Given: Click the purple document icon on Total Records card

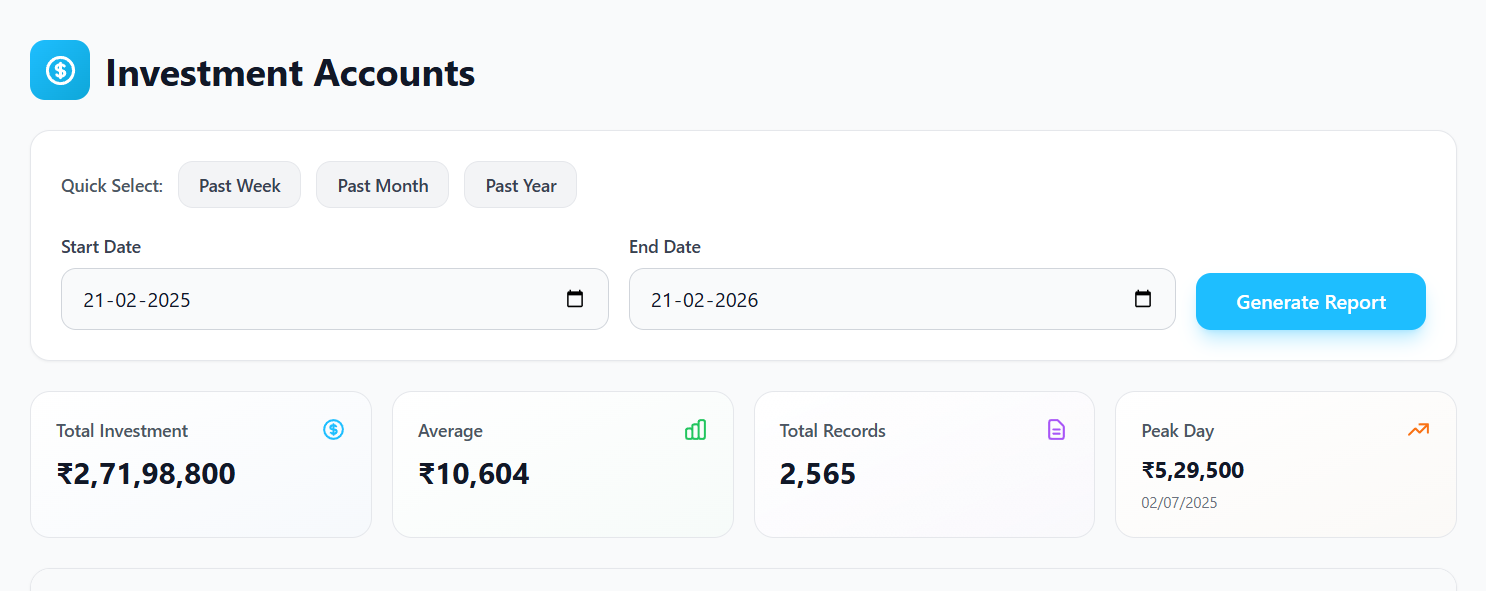Looking at the screenshot, I should point(1057,430).
